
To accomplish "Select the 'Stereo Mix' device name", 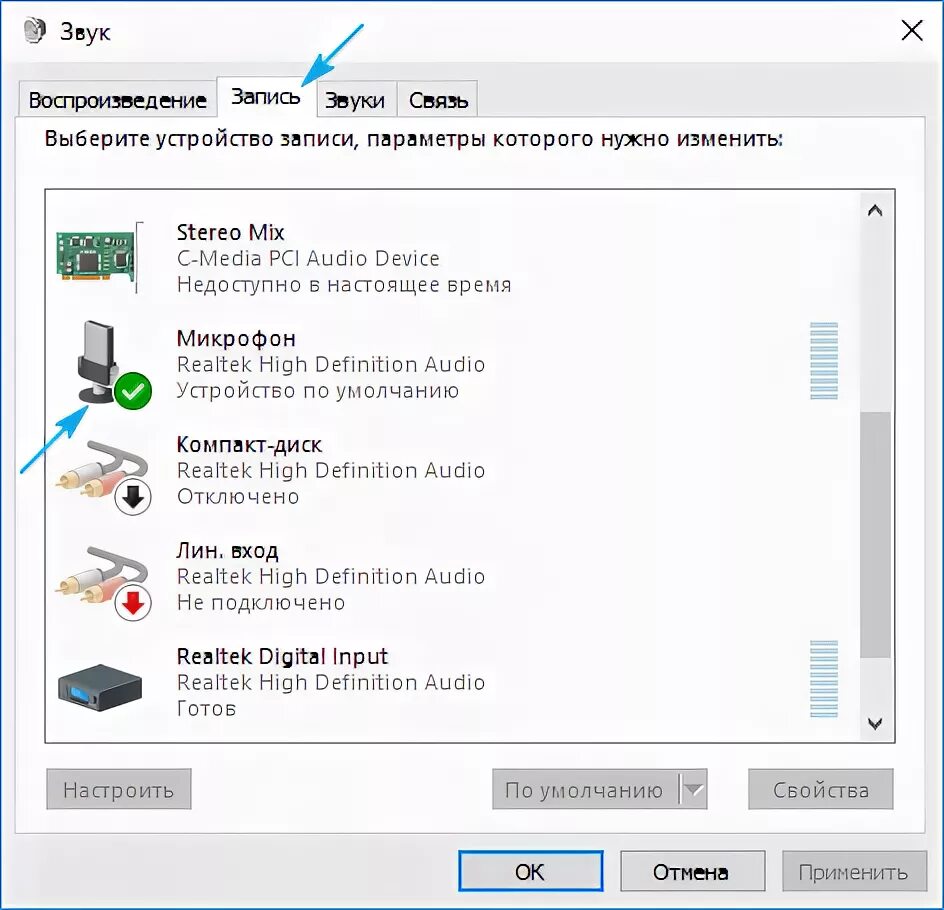I will 230,232.
